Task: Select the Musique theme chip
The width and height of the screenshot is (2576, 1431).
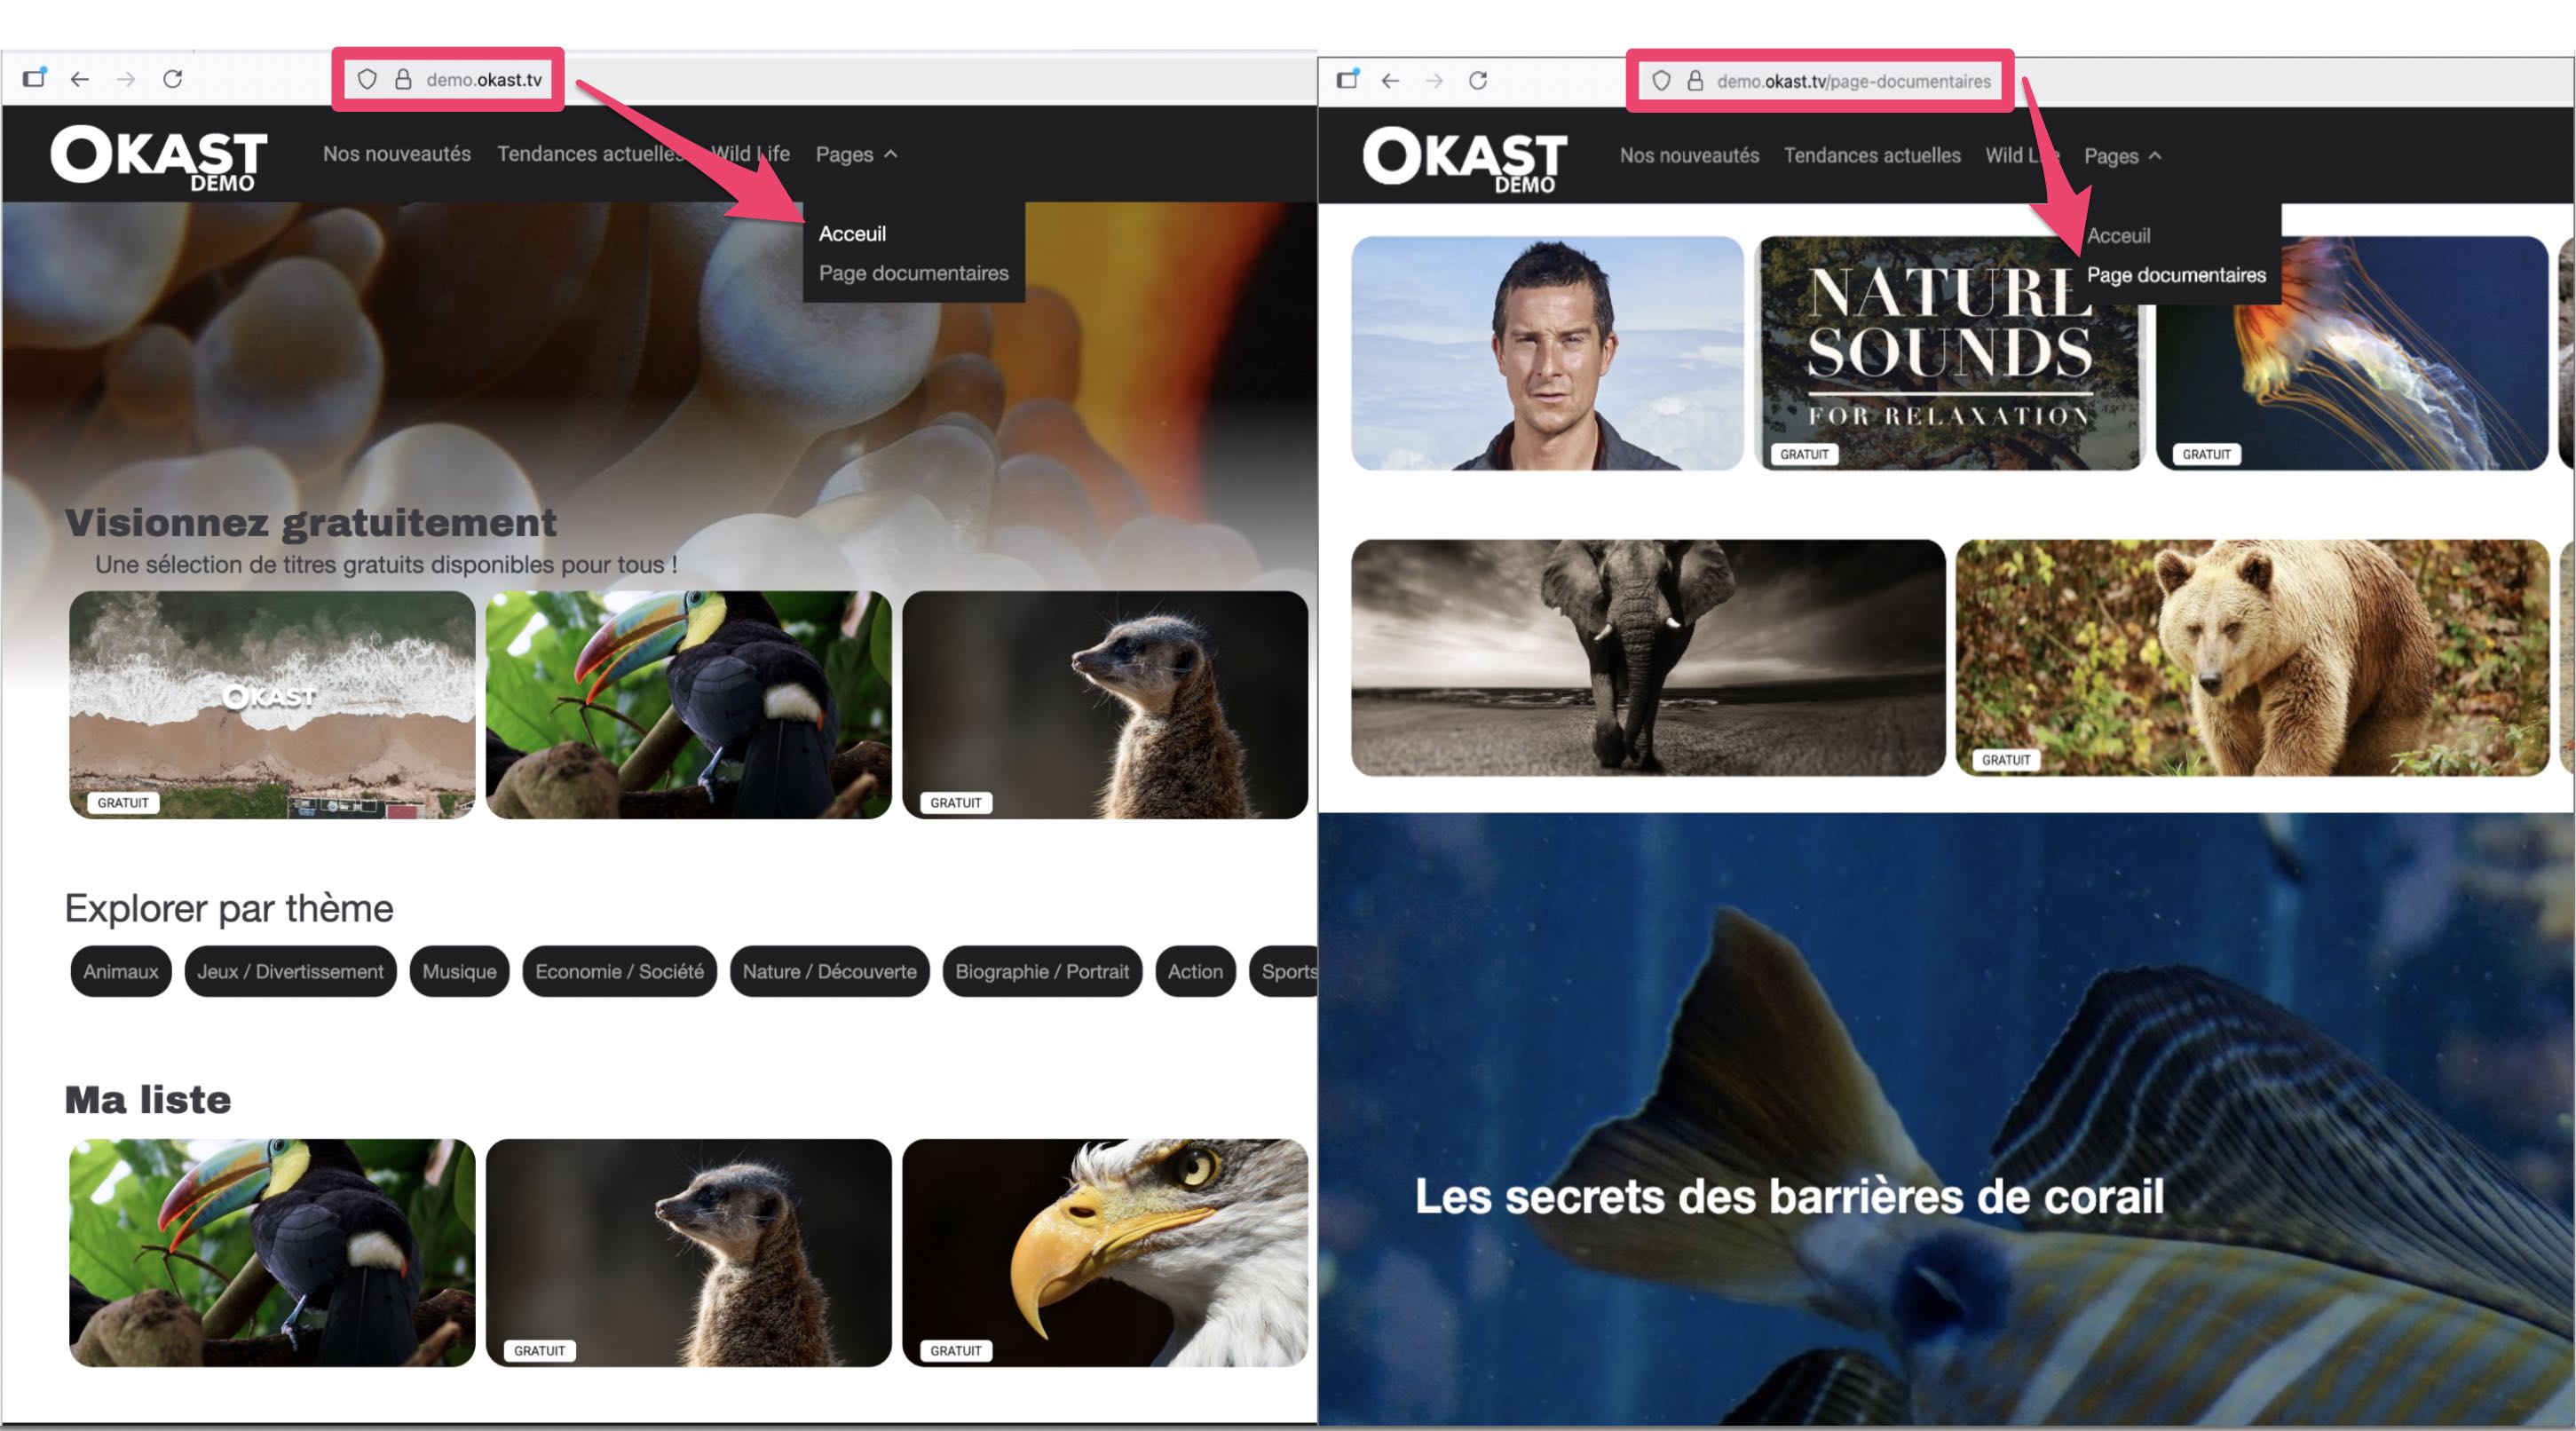Action: tap(459, 971)
